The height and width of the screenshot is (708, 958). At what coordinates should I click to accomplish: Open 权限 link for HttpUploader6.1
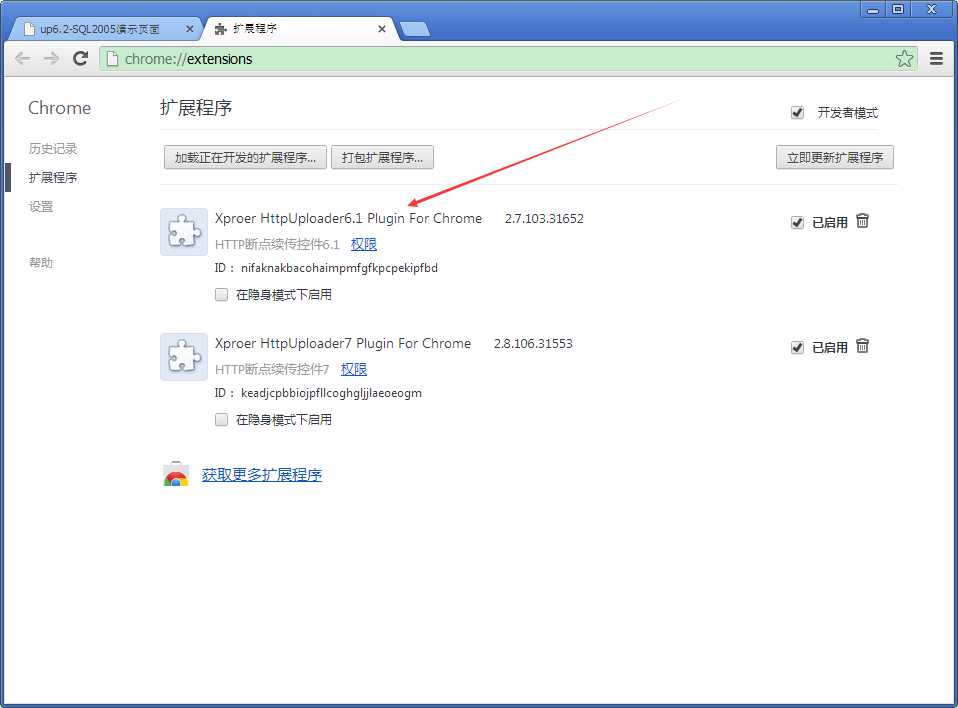click(364, 244)
